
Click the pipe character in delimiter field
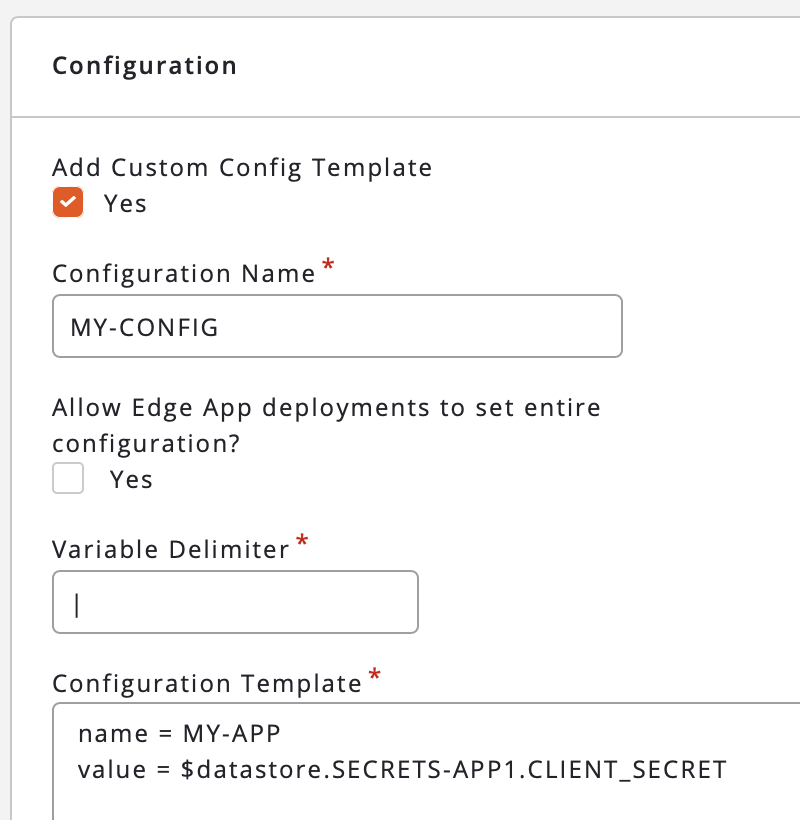click(76, 603)
